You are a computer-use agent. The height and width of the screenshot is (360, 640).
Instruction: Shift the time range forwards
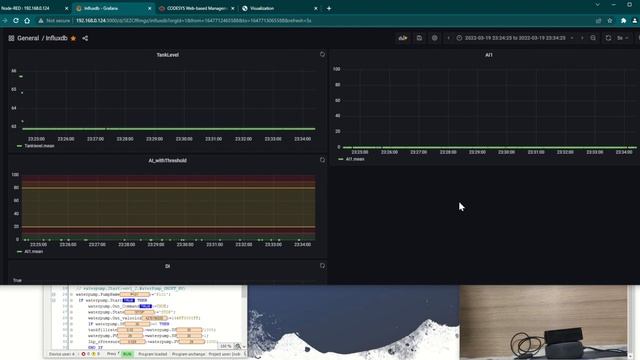[x=582, y=38]
